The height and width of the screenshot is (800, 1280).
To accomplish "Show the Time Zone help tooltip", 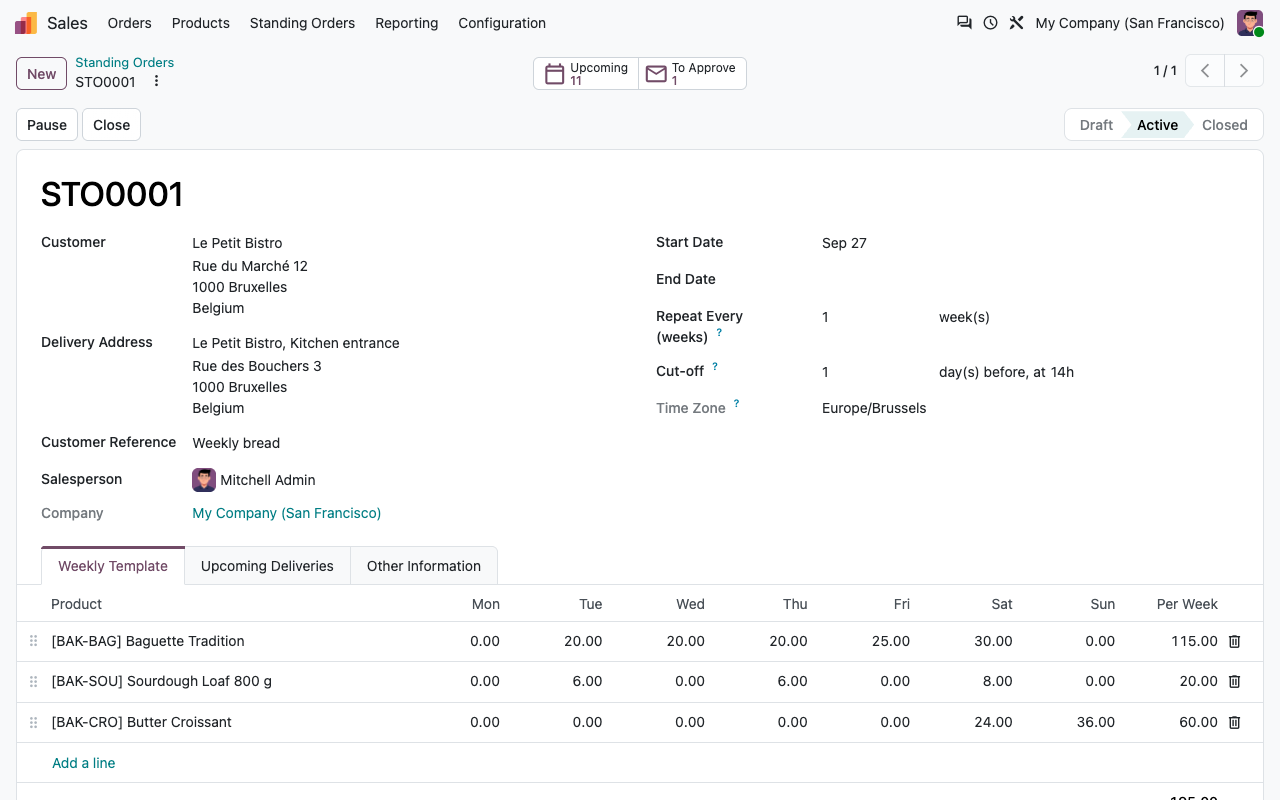I will click(737, 404).
